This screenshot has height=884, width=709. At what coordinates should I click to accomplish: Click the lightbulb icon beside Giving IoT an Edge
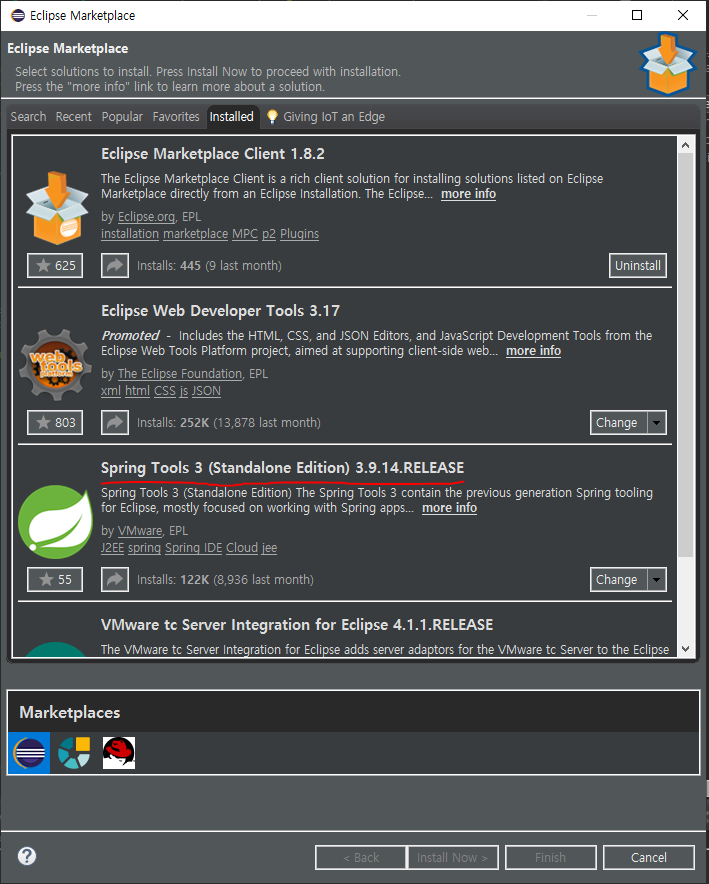[272, 117]
